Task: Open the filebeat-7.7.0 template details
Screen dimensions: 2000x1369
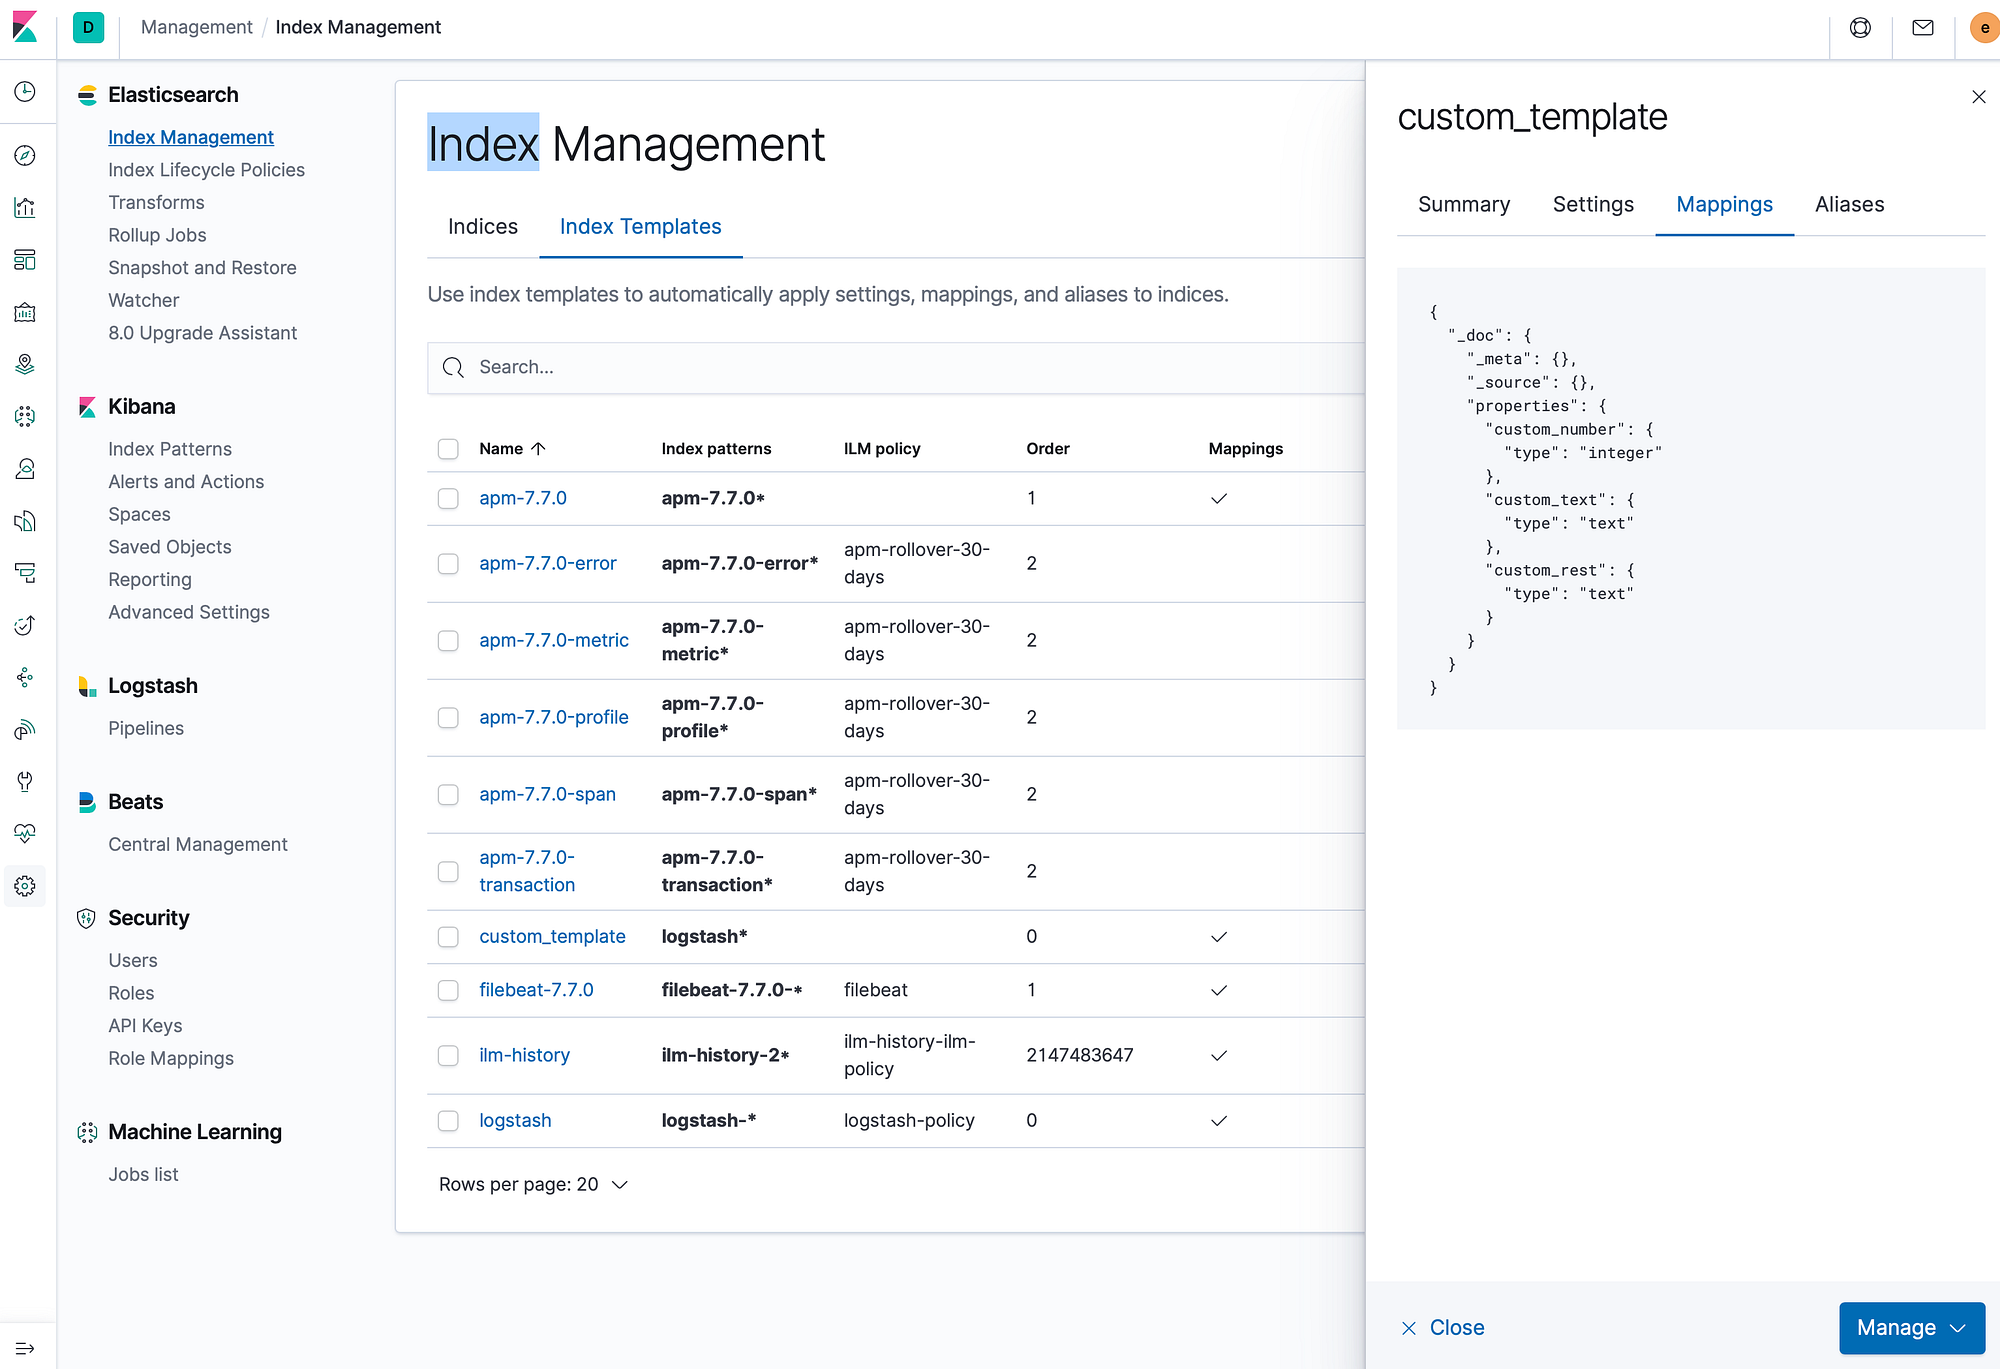Action: [537, 989]
